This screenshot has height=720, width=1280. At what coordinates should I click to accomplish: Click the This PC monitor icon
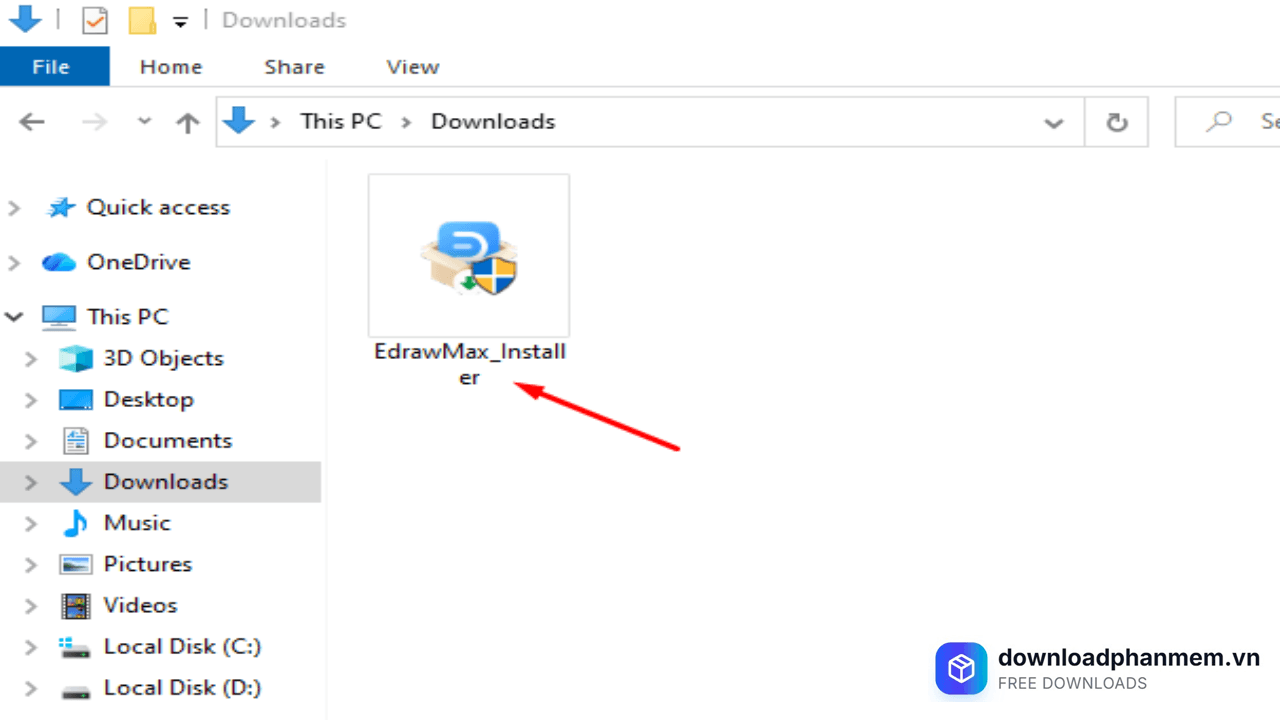(x=59, y=318)
